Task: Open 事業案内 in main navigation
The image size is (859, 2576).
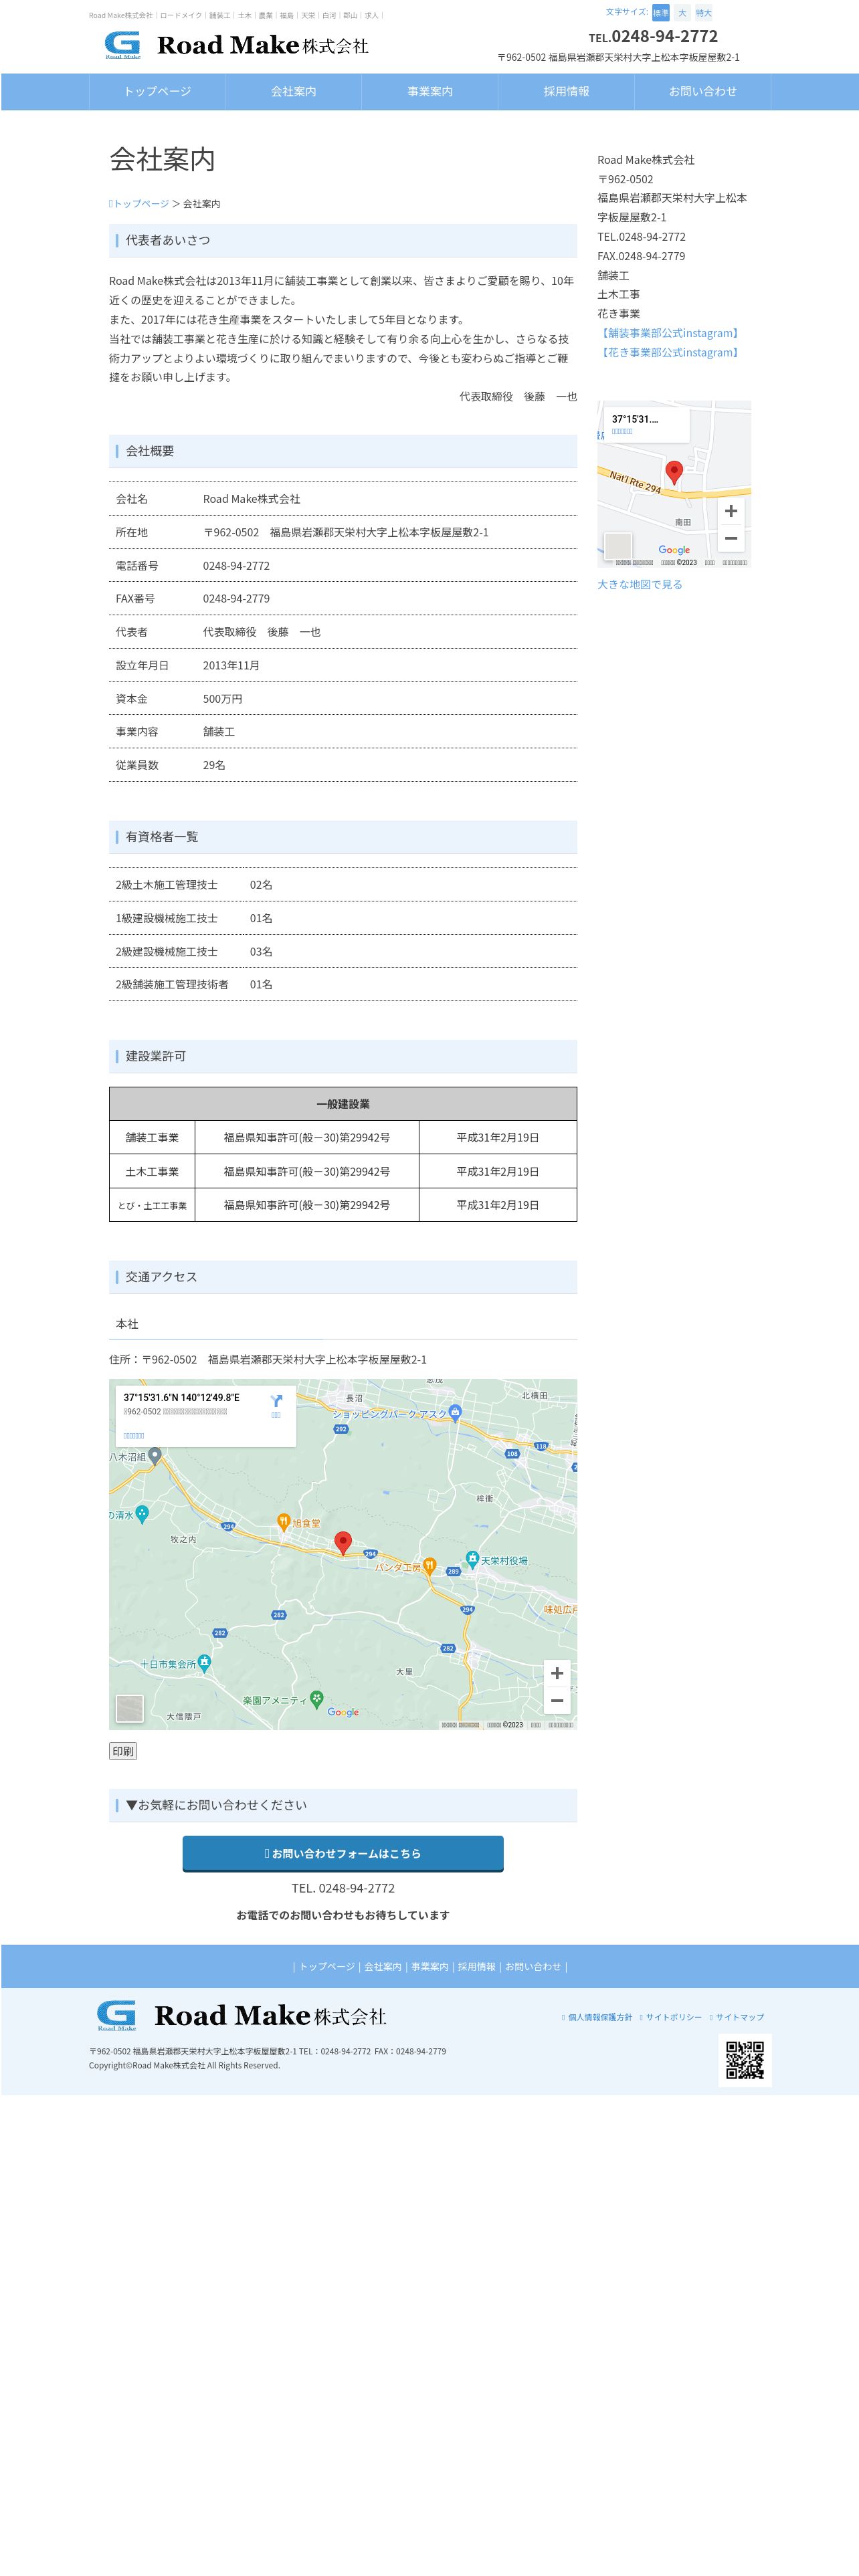Action: click(430, 91)
